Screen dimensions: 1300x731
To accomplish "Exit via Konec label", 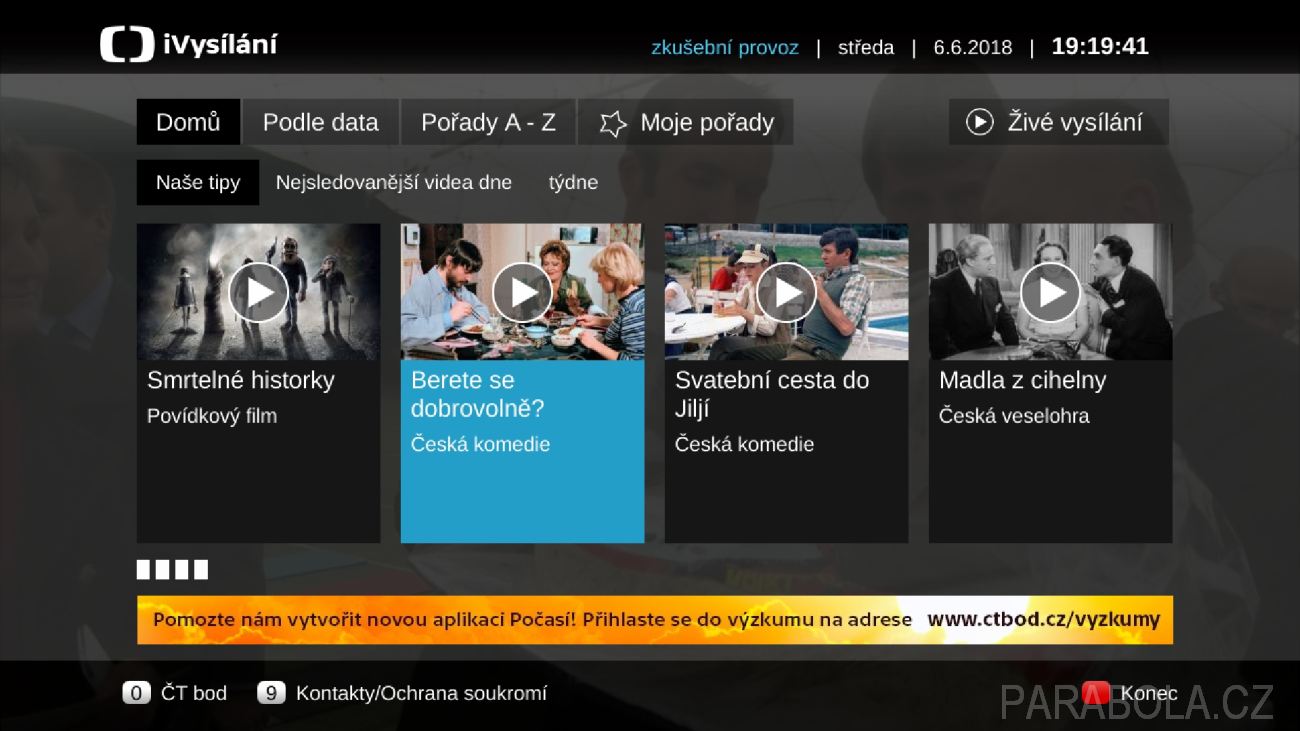I will point(1149,693).
